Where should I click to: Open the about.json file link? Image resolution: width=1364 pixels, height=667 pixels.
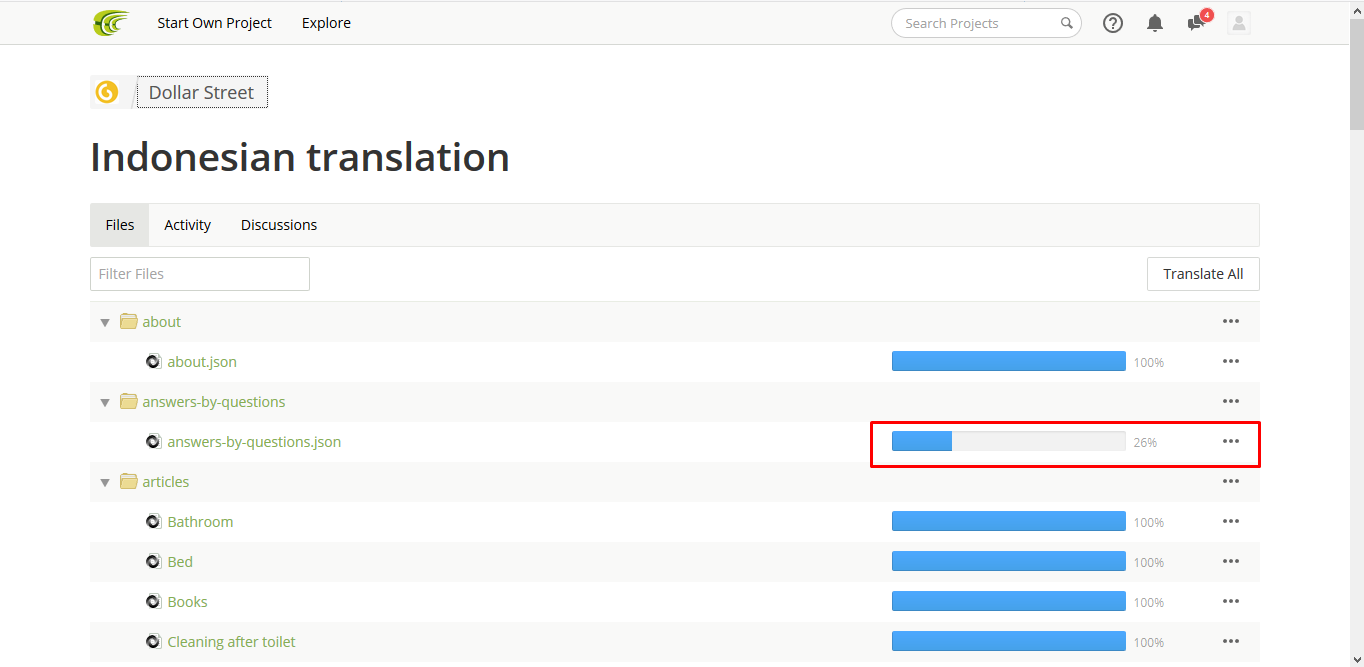coord(202,362)
